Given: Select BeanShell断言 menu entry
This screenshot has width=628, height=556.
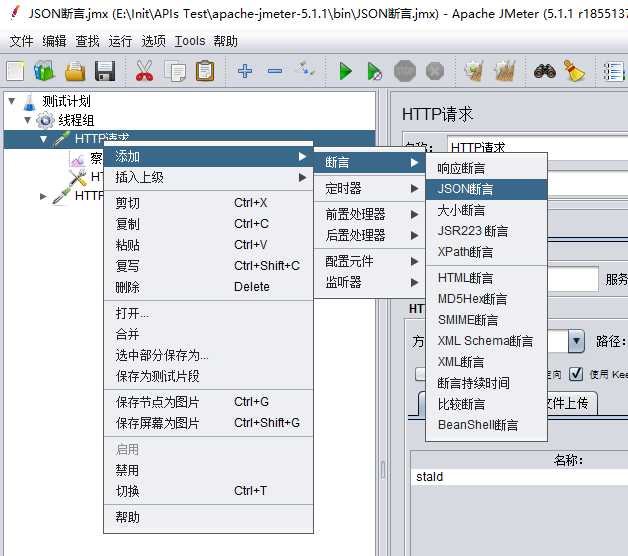Looking at the screenshot, I should coord(486,425).
